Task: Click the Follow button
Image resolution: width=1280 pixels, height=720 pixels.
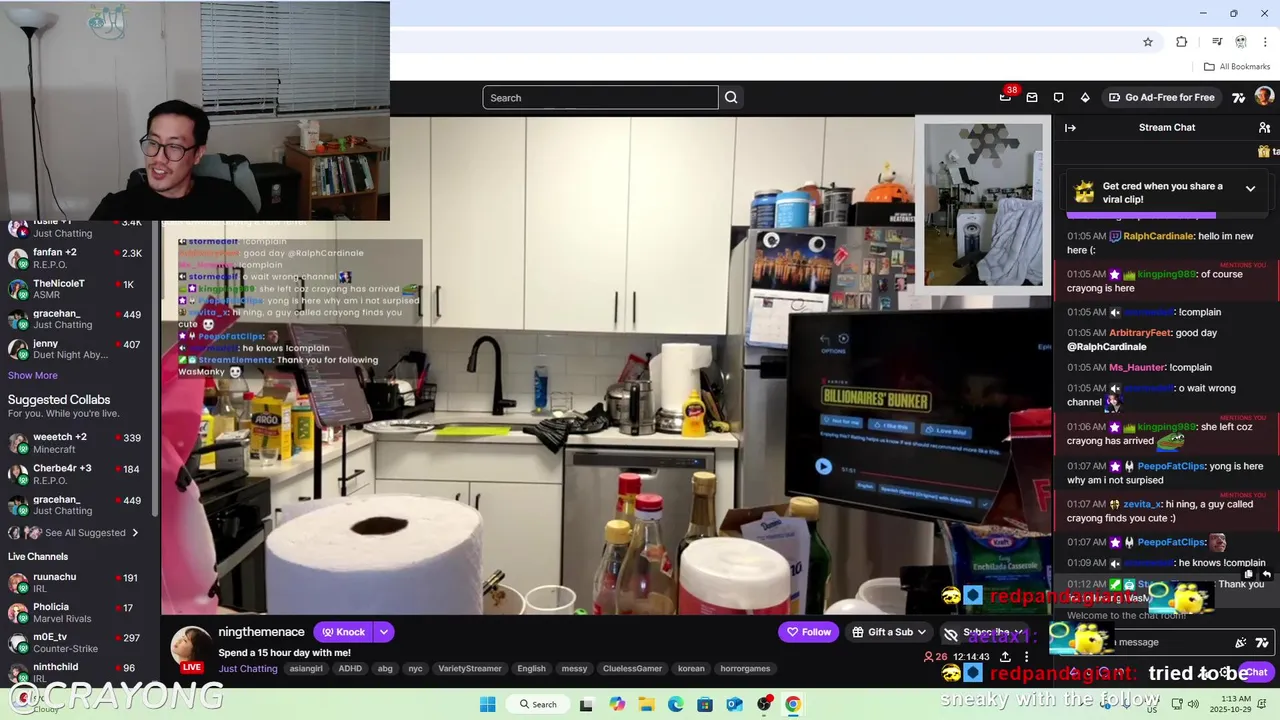Action: tap(808, 632)
